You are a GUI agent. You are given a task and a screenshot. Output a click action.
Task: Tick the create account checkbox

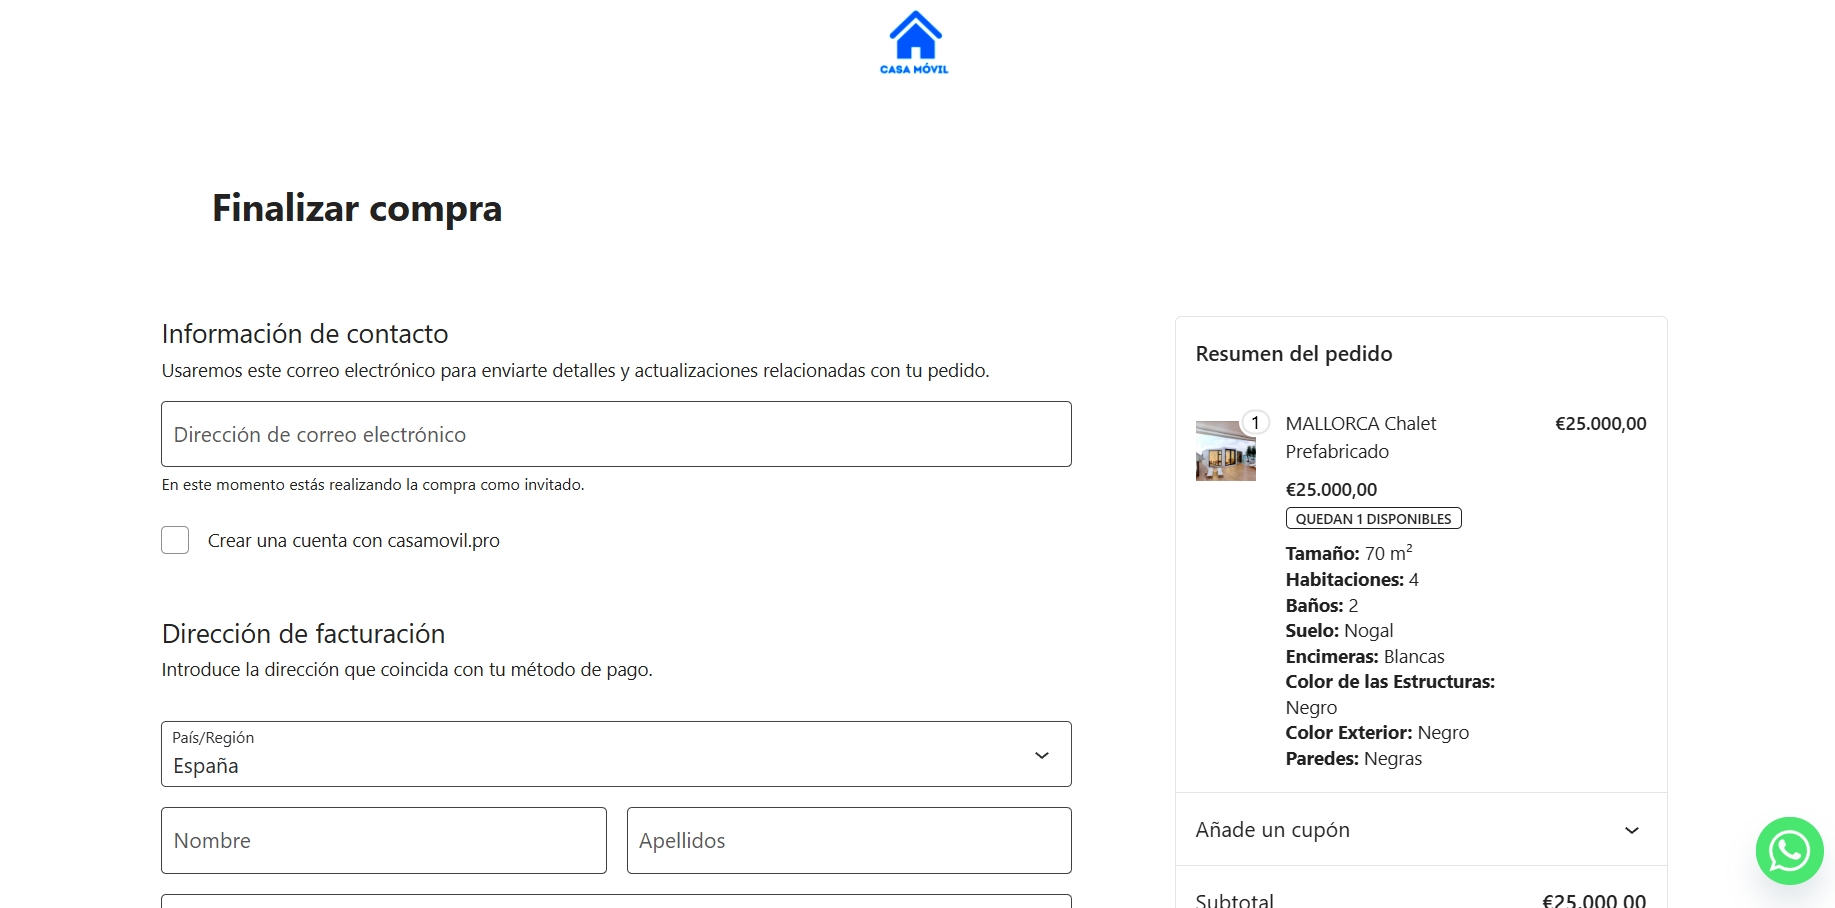coord(175,540)
